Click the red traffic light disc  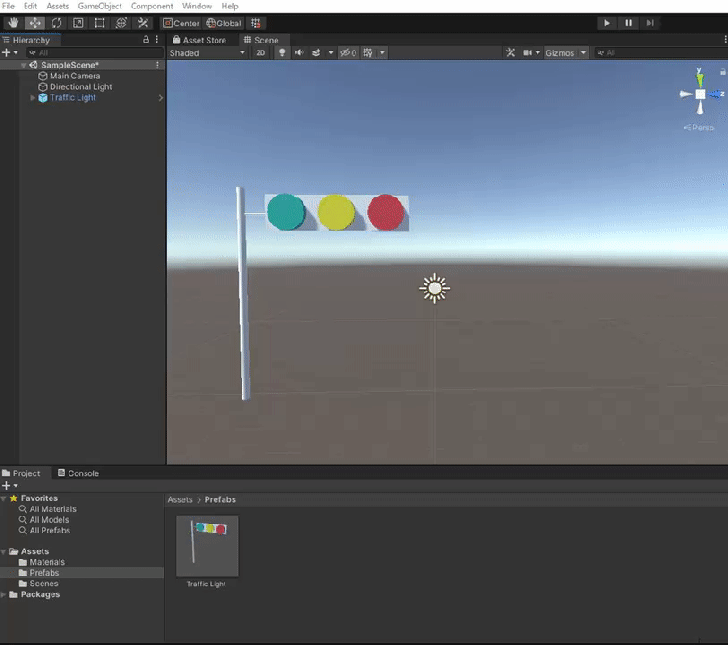pos(386,212)
